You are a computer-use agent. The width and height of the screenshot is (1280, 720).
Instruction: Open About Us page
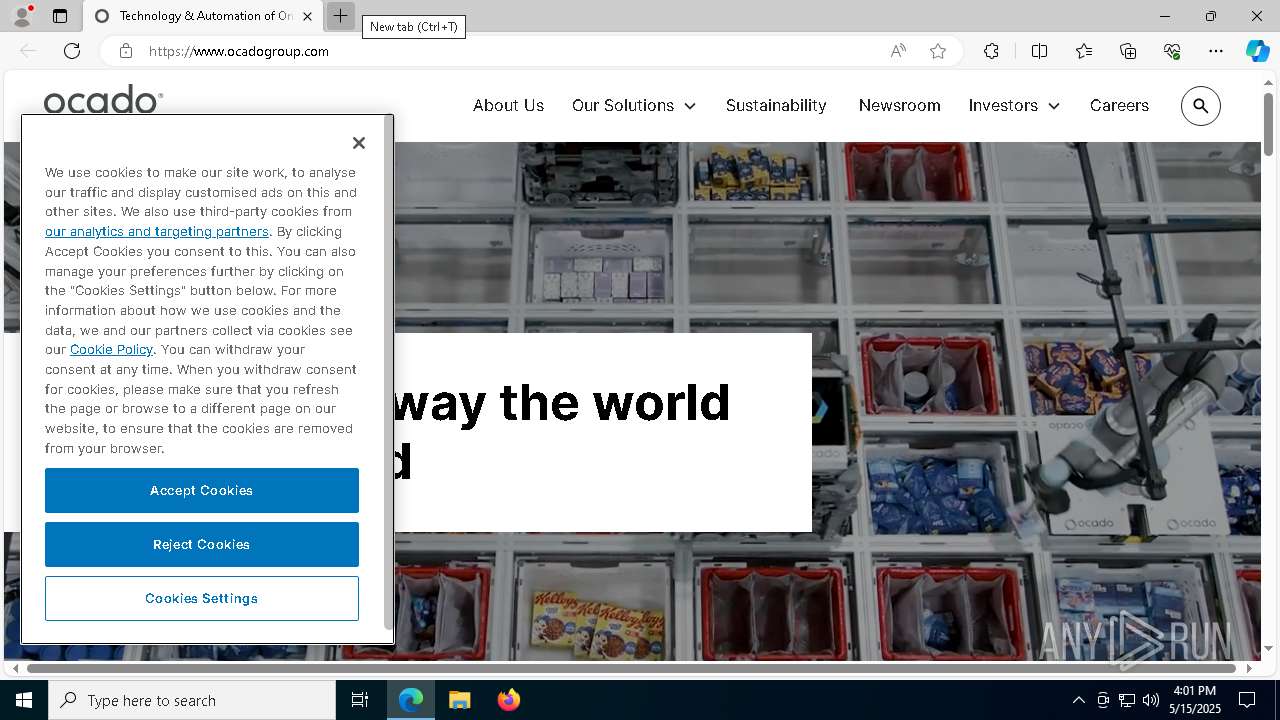click(508, 105)
